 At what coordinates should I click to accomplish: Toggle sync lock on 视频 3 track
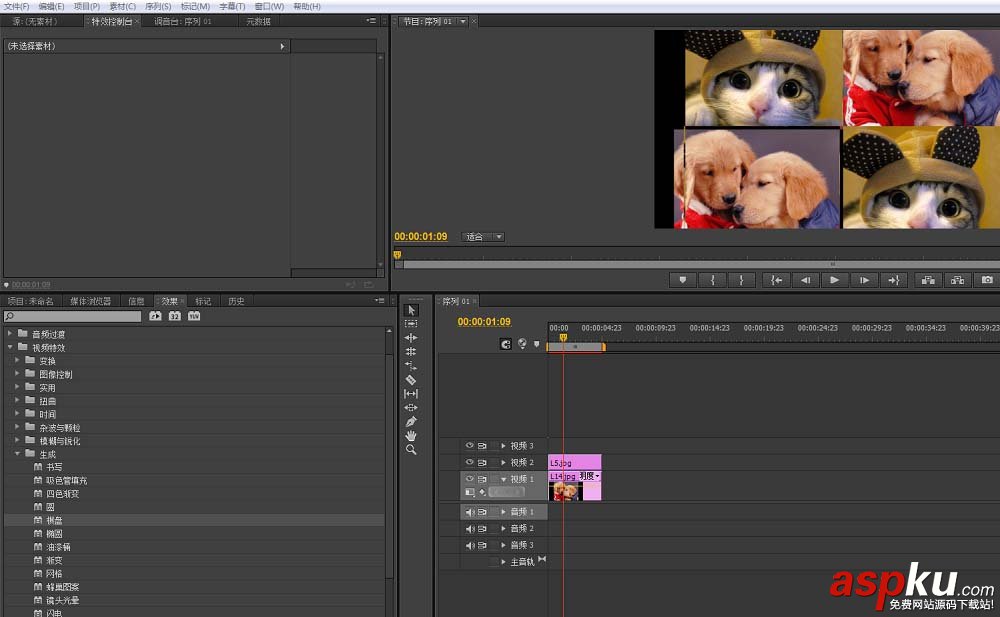point(483,446)
